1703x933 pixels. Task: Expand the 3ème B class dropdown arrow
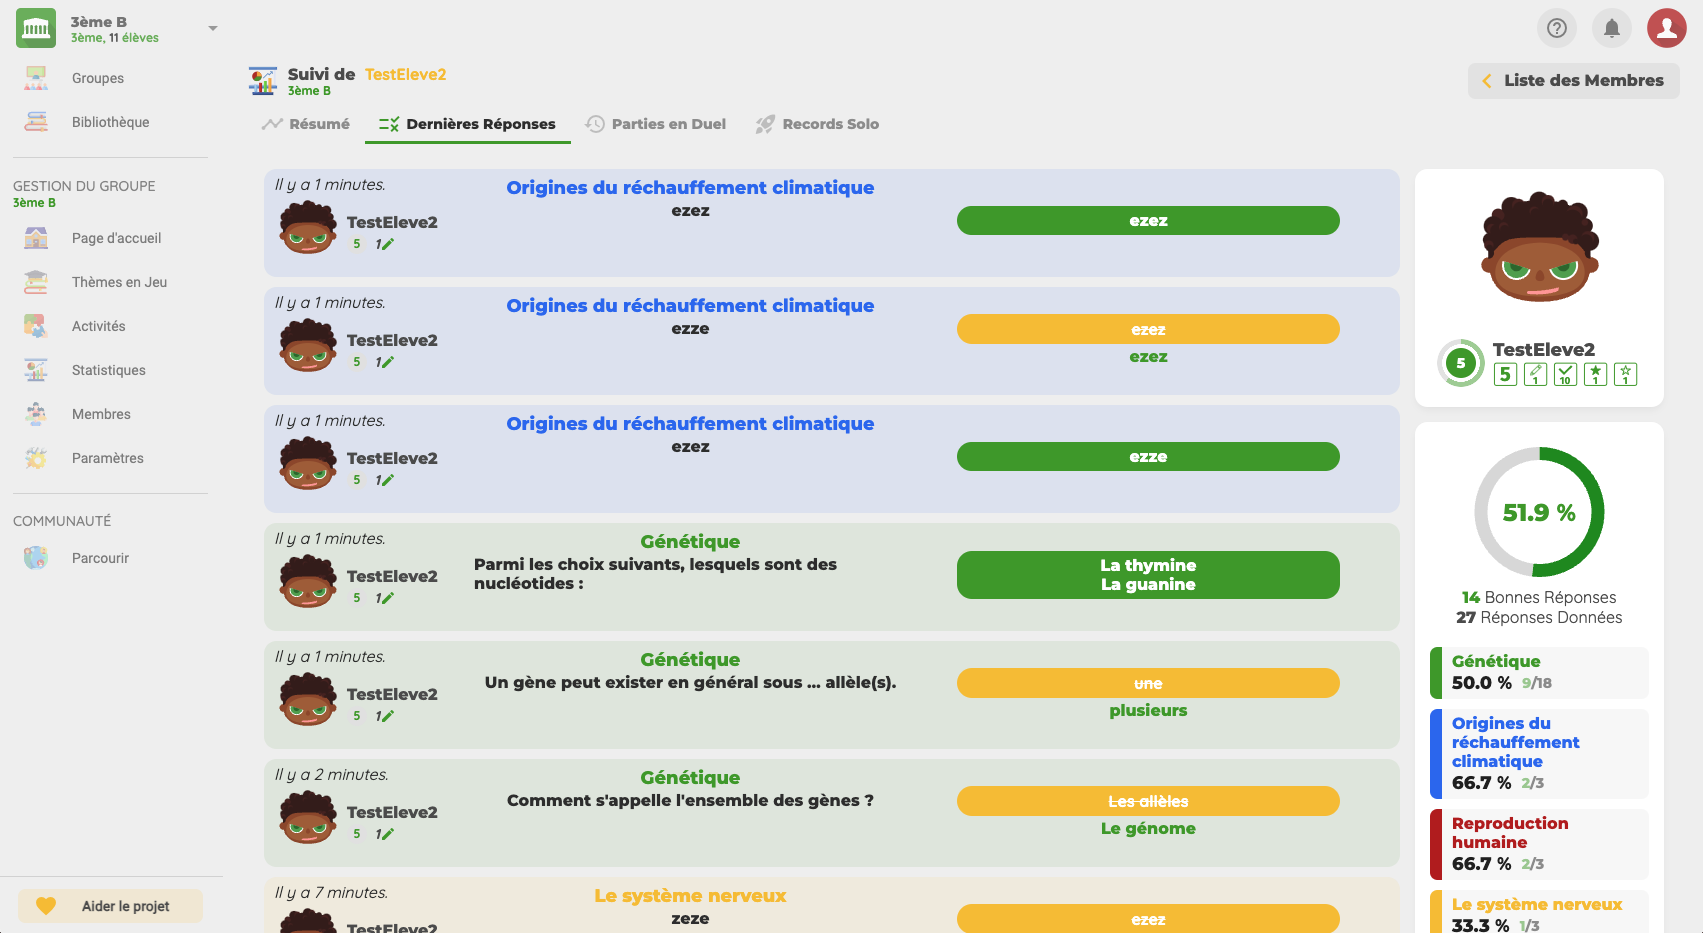(x=212, y=28)
